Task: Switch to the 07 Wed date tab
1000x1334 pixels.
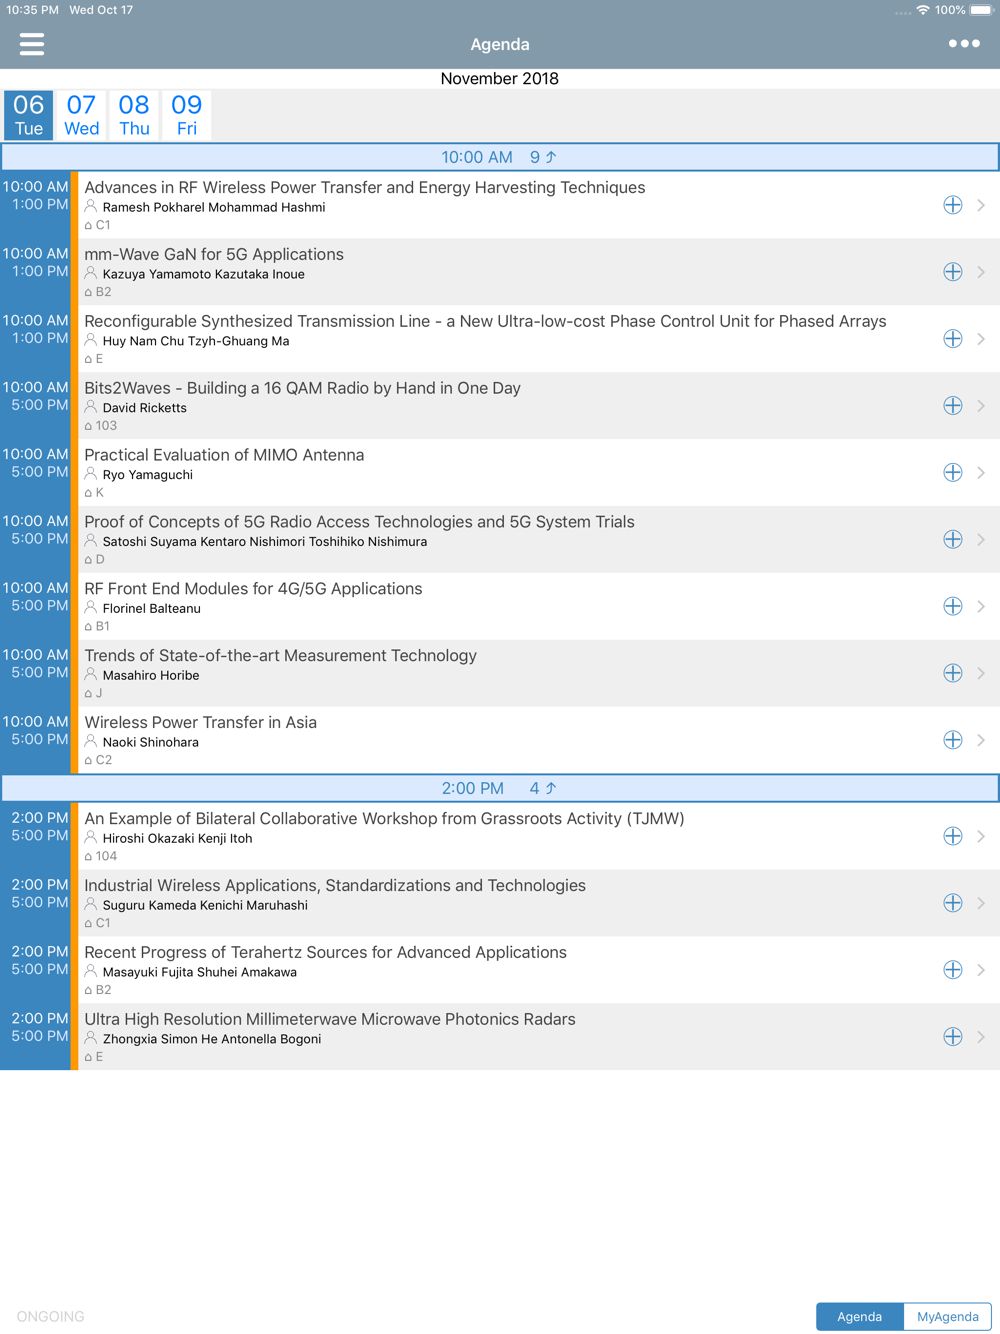Action: 82,115
